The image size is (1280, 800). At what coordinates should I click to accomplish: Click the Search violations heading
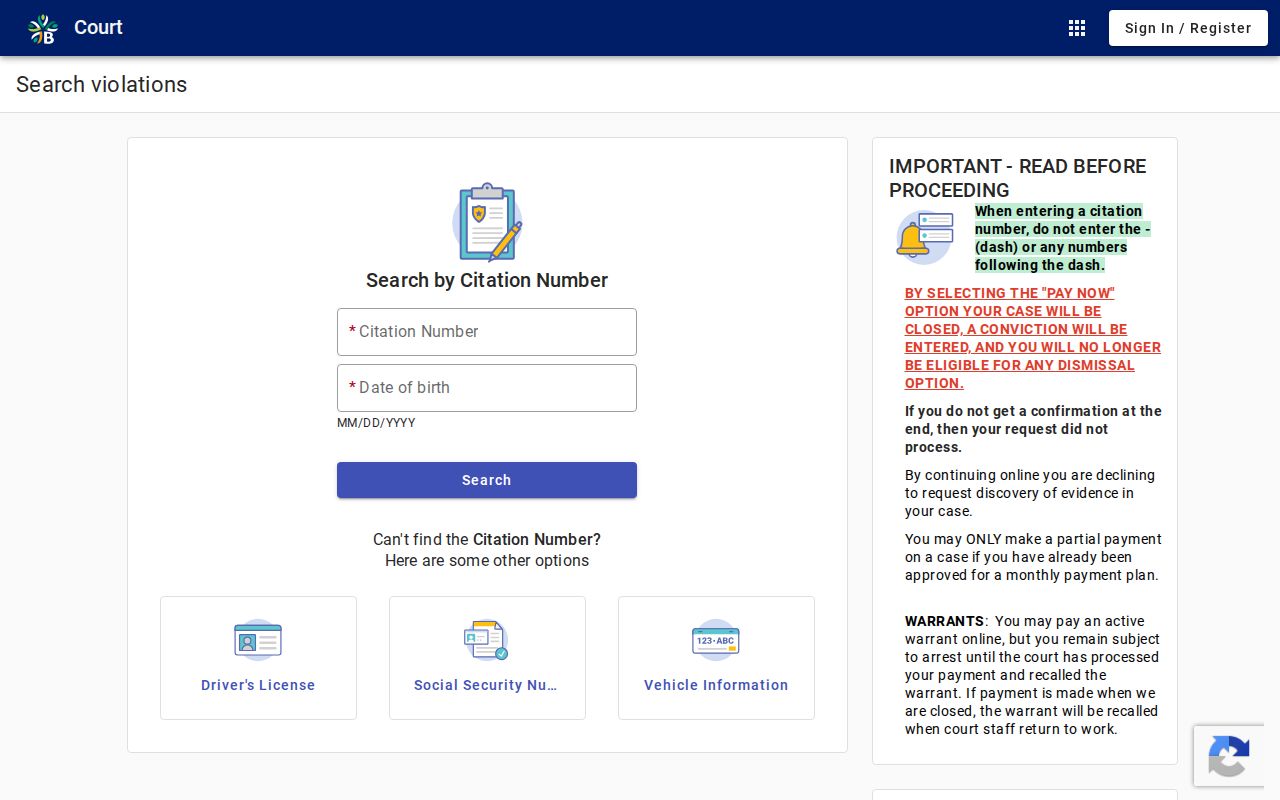coord(102,84)
